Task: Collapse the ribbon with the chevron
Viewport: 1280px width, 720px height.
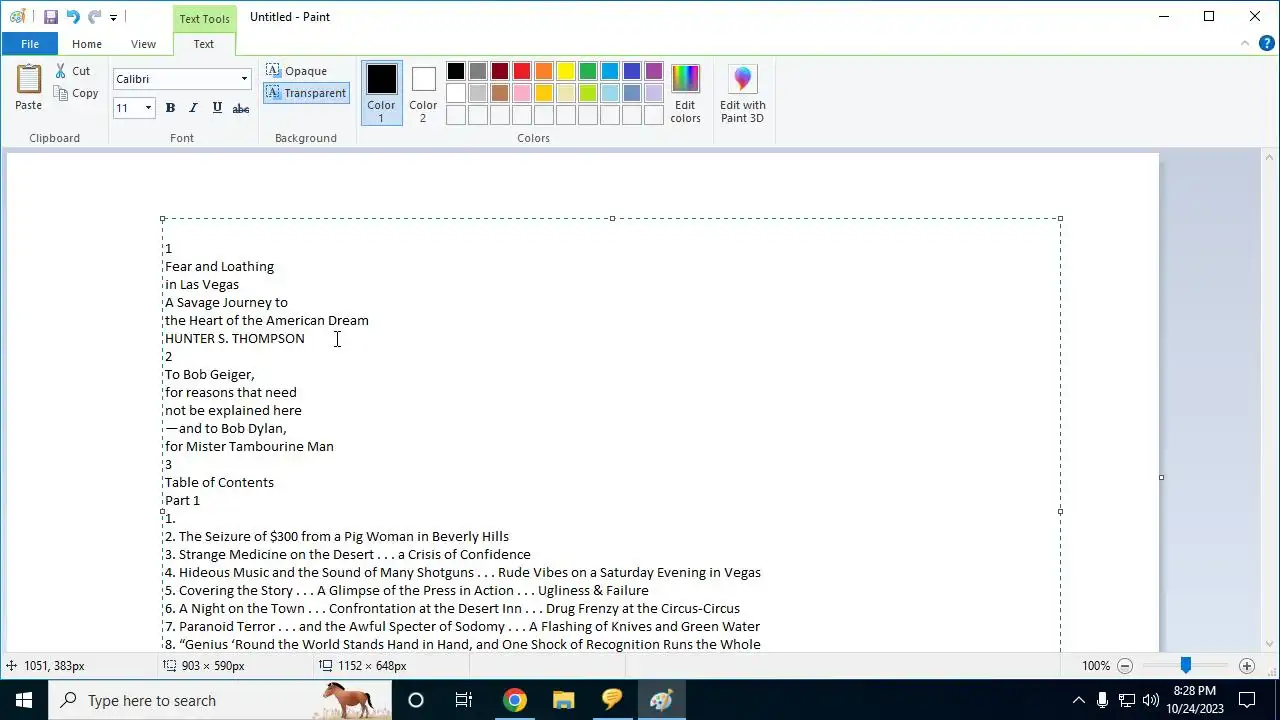Action: click(x=1245, y=43)
